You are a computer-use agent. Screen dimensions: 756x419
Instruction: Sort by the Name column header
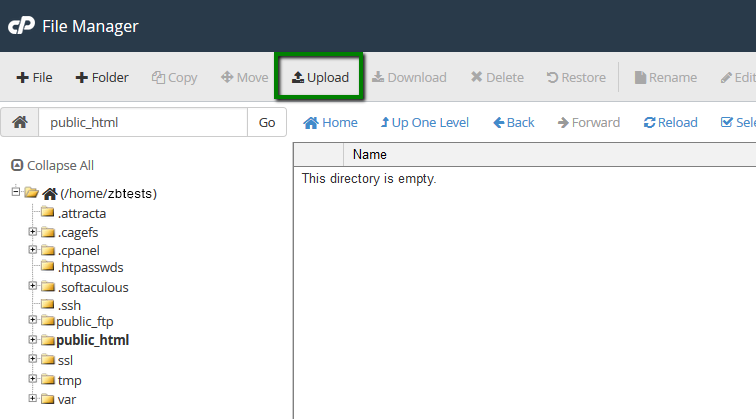tap(370, 155)
